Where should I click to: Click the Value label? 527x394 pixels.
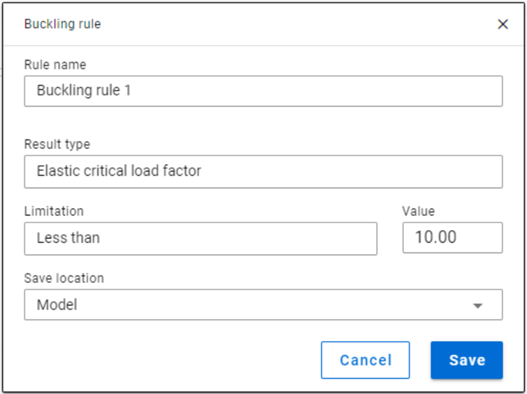point(418,211)
